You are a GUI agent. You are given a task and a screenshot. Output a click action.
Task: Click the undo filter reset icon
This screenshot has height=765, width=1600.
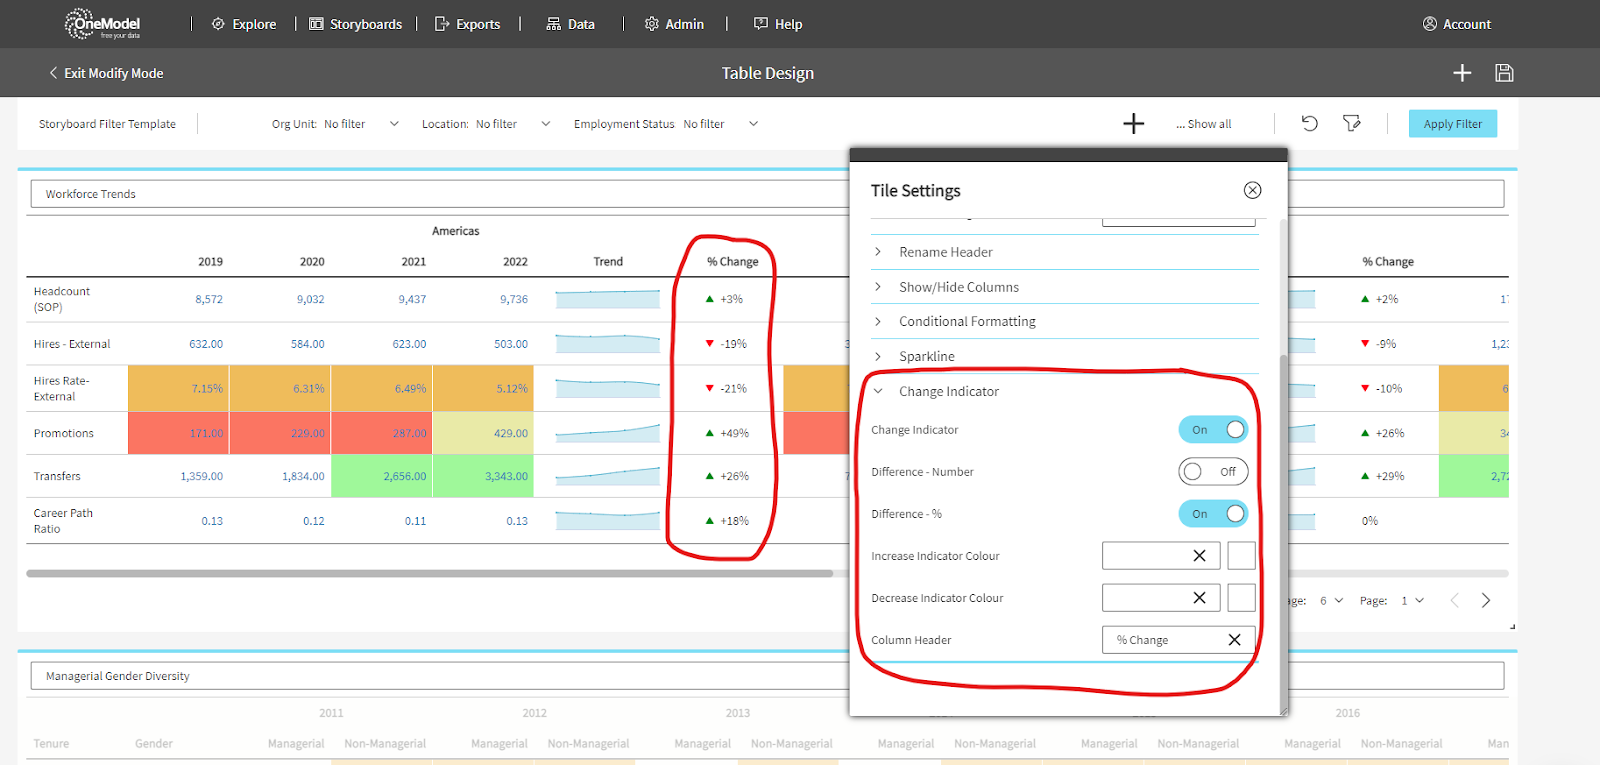pyautogui.click(x=1309, y=123)
